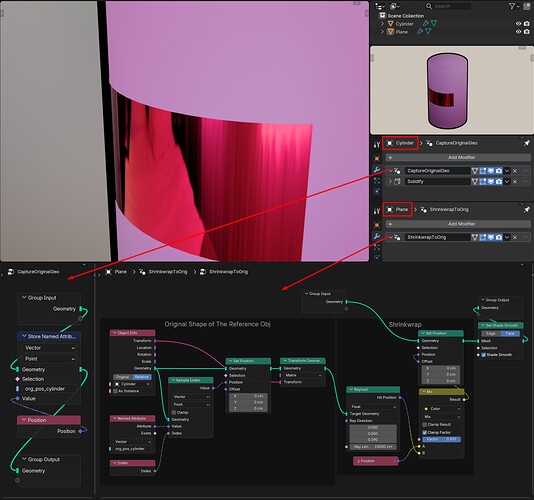Click the Plane mesh data icon in outliner
The width and height of the screenshot is (534, 500).
click(x=428, y=32)
